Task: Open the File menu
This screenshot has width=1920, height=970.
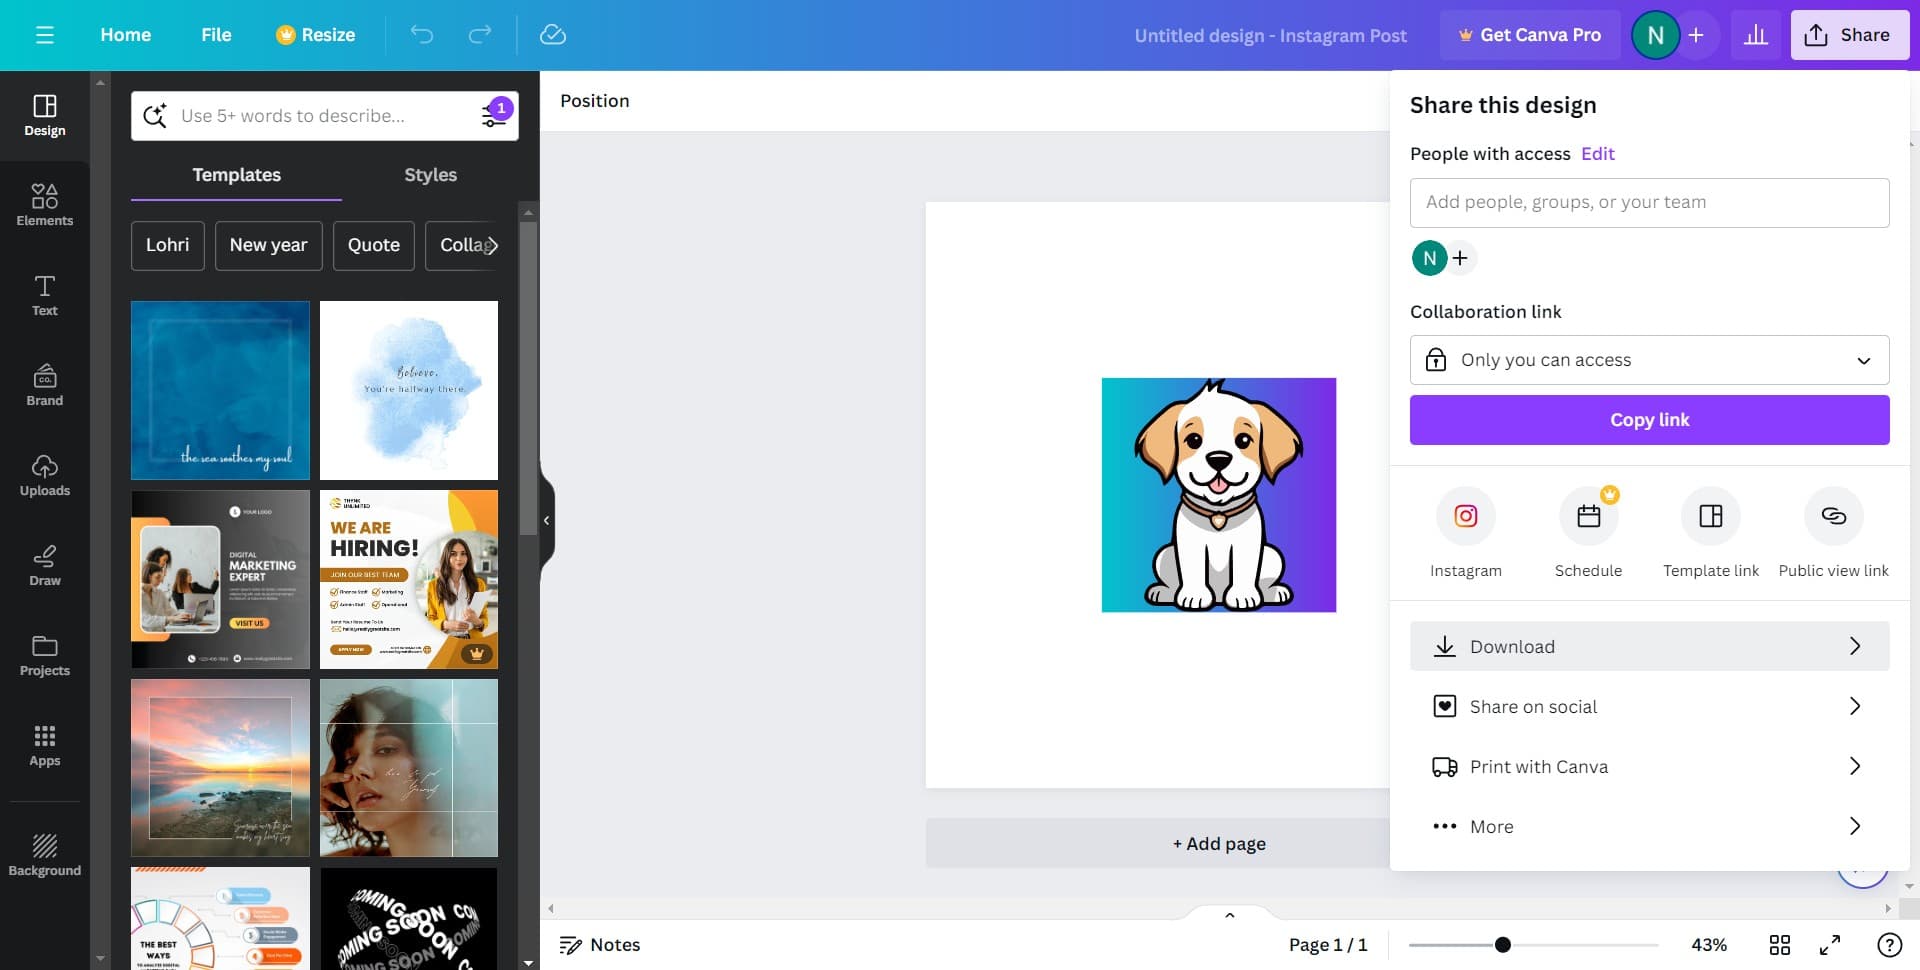Action: point(216,35)
